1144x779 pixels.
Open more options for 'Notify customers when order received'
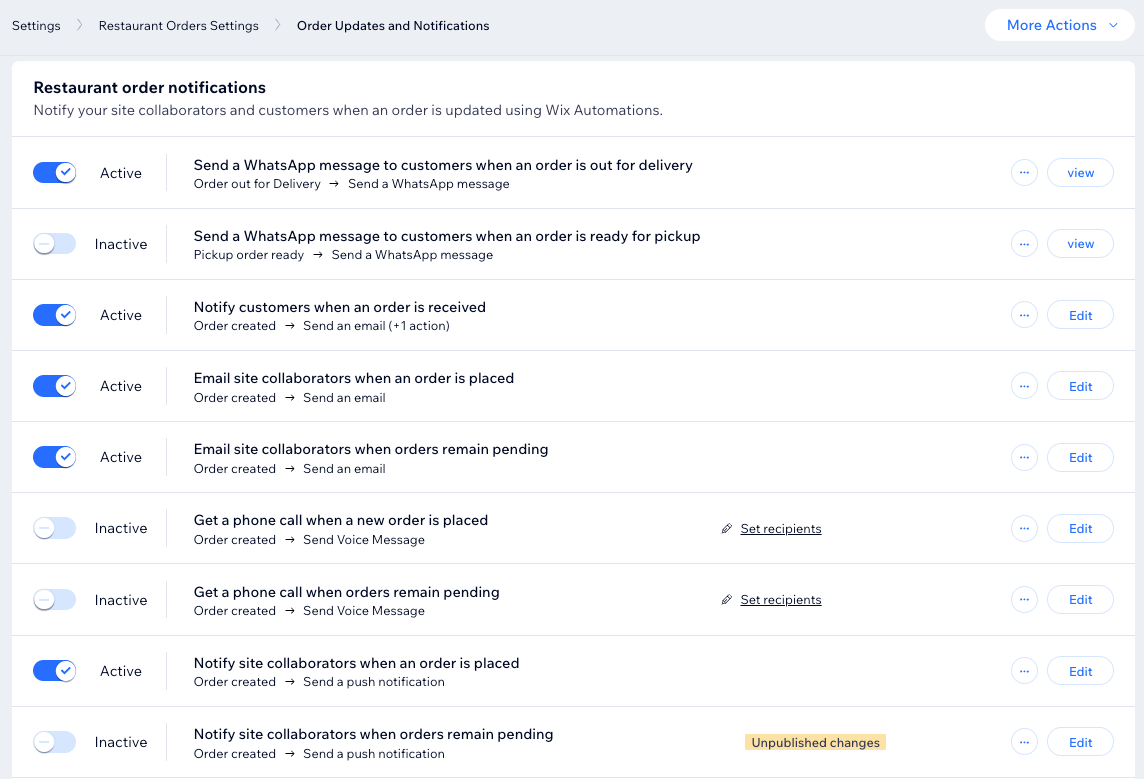click(1024, 314)
